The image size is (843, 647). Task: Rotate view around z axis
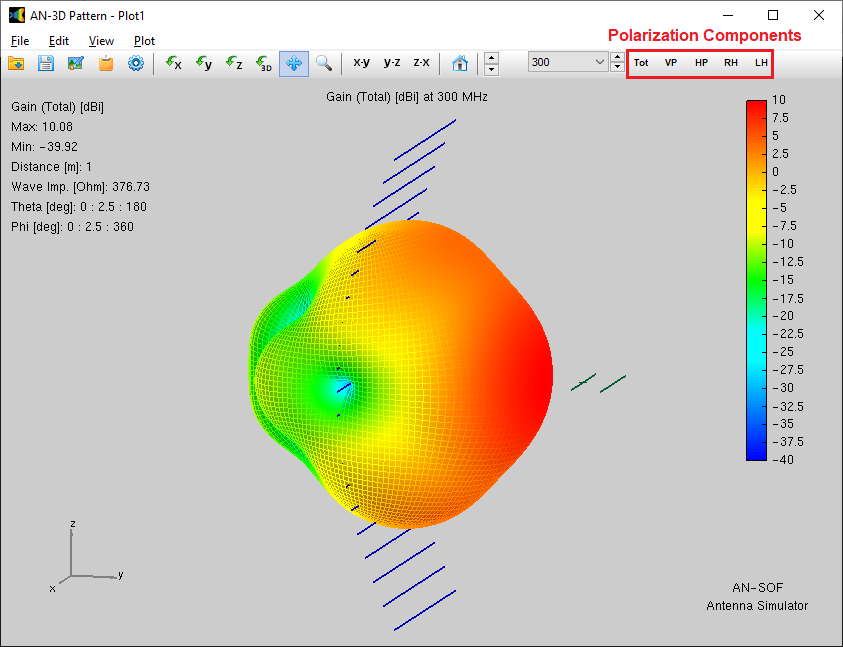[234, 63]
